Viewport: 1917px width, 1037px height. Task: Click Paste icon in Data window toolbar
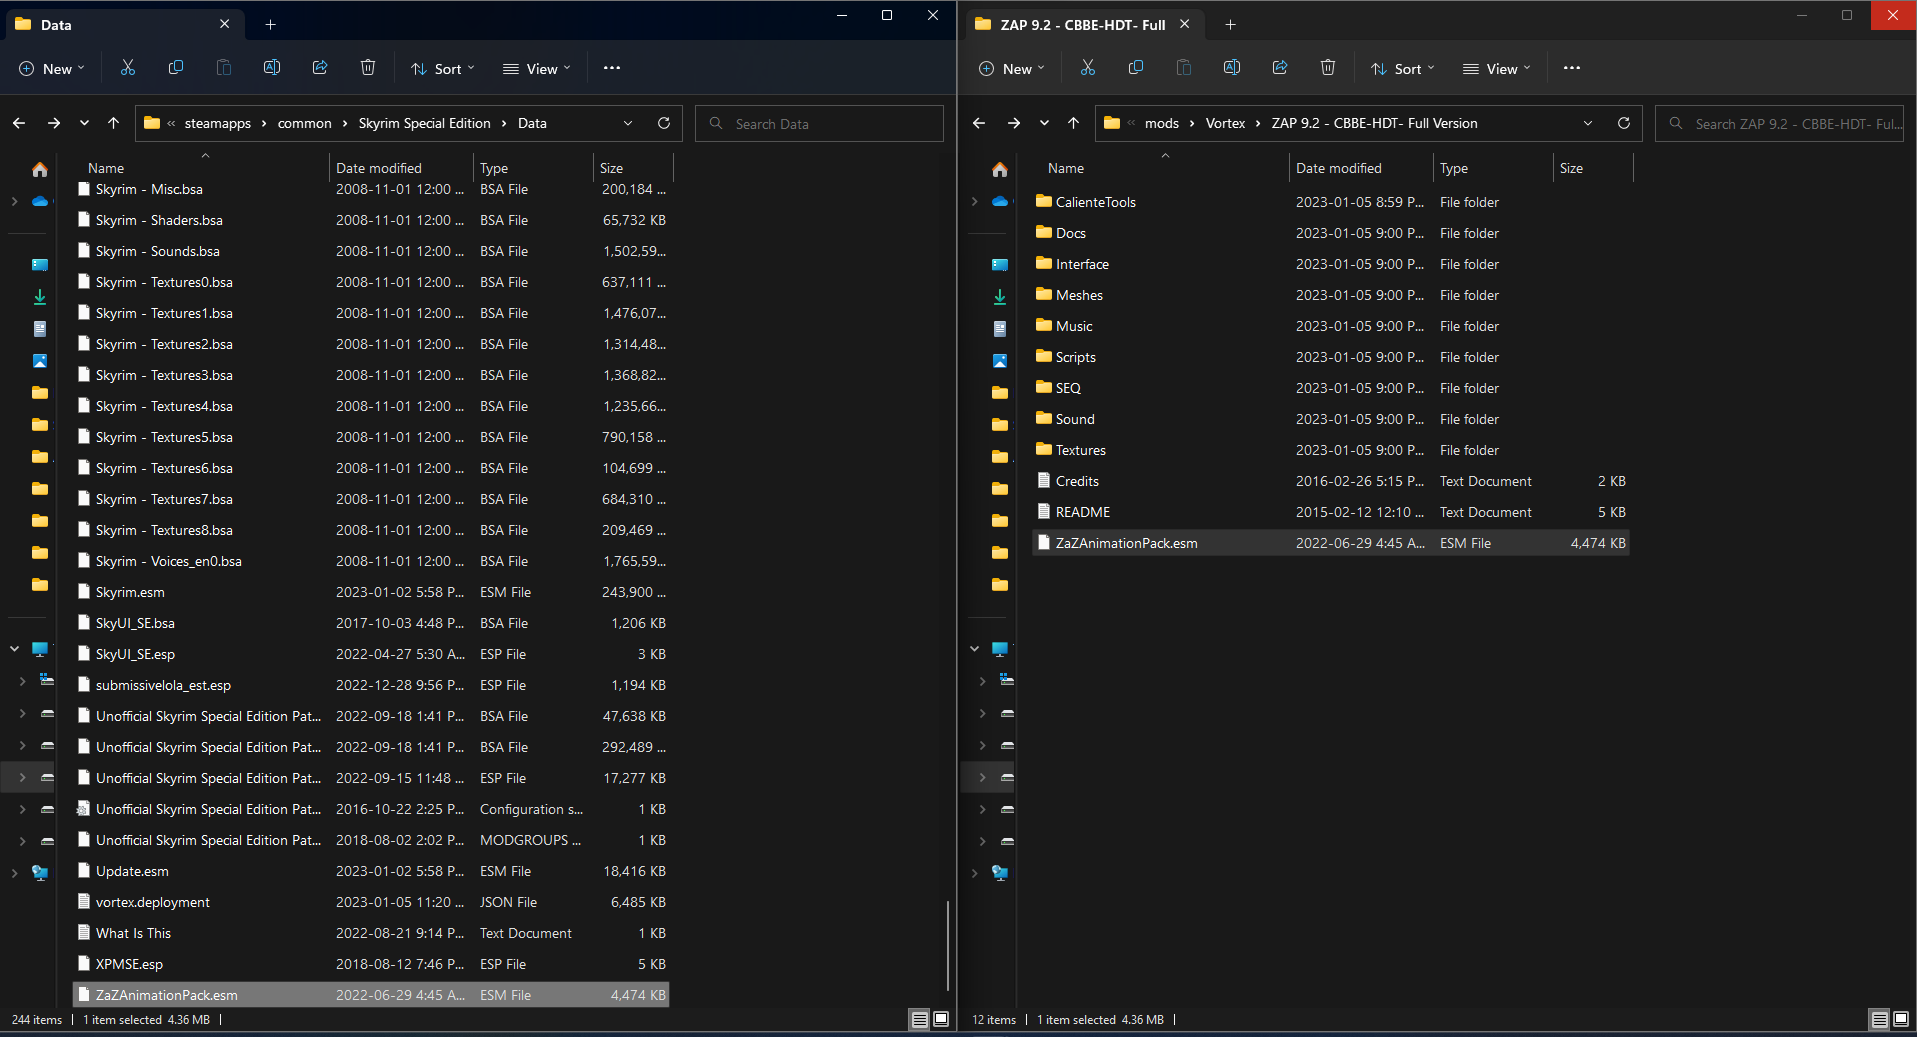[x=224, y=68]
